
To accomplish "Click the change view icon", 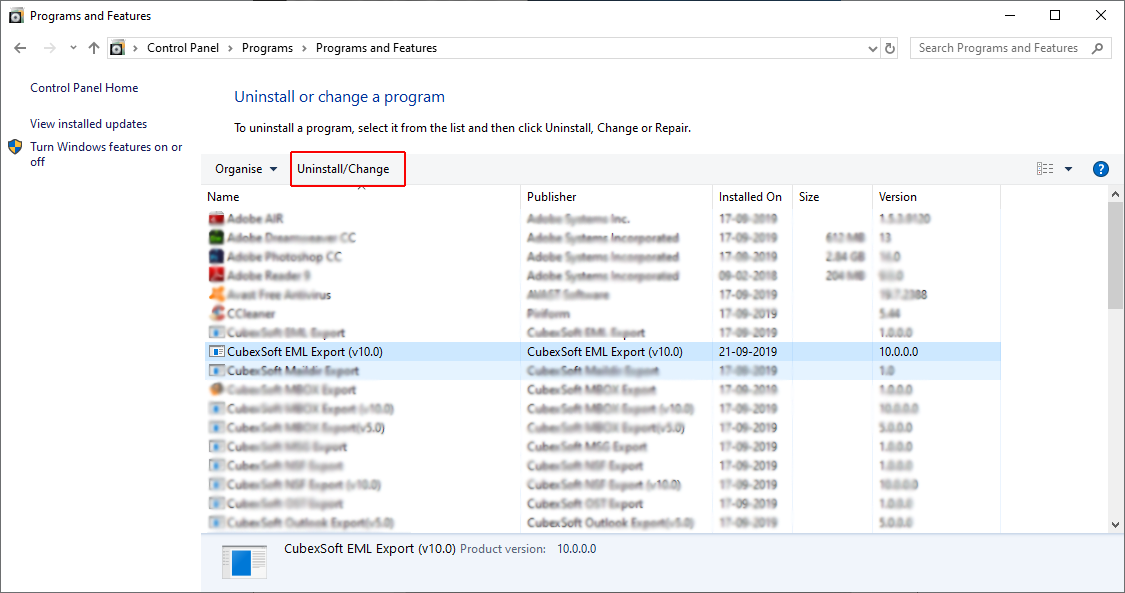I will [1045, 169].
